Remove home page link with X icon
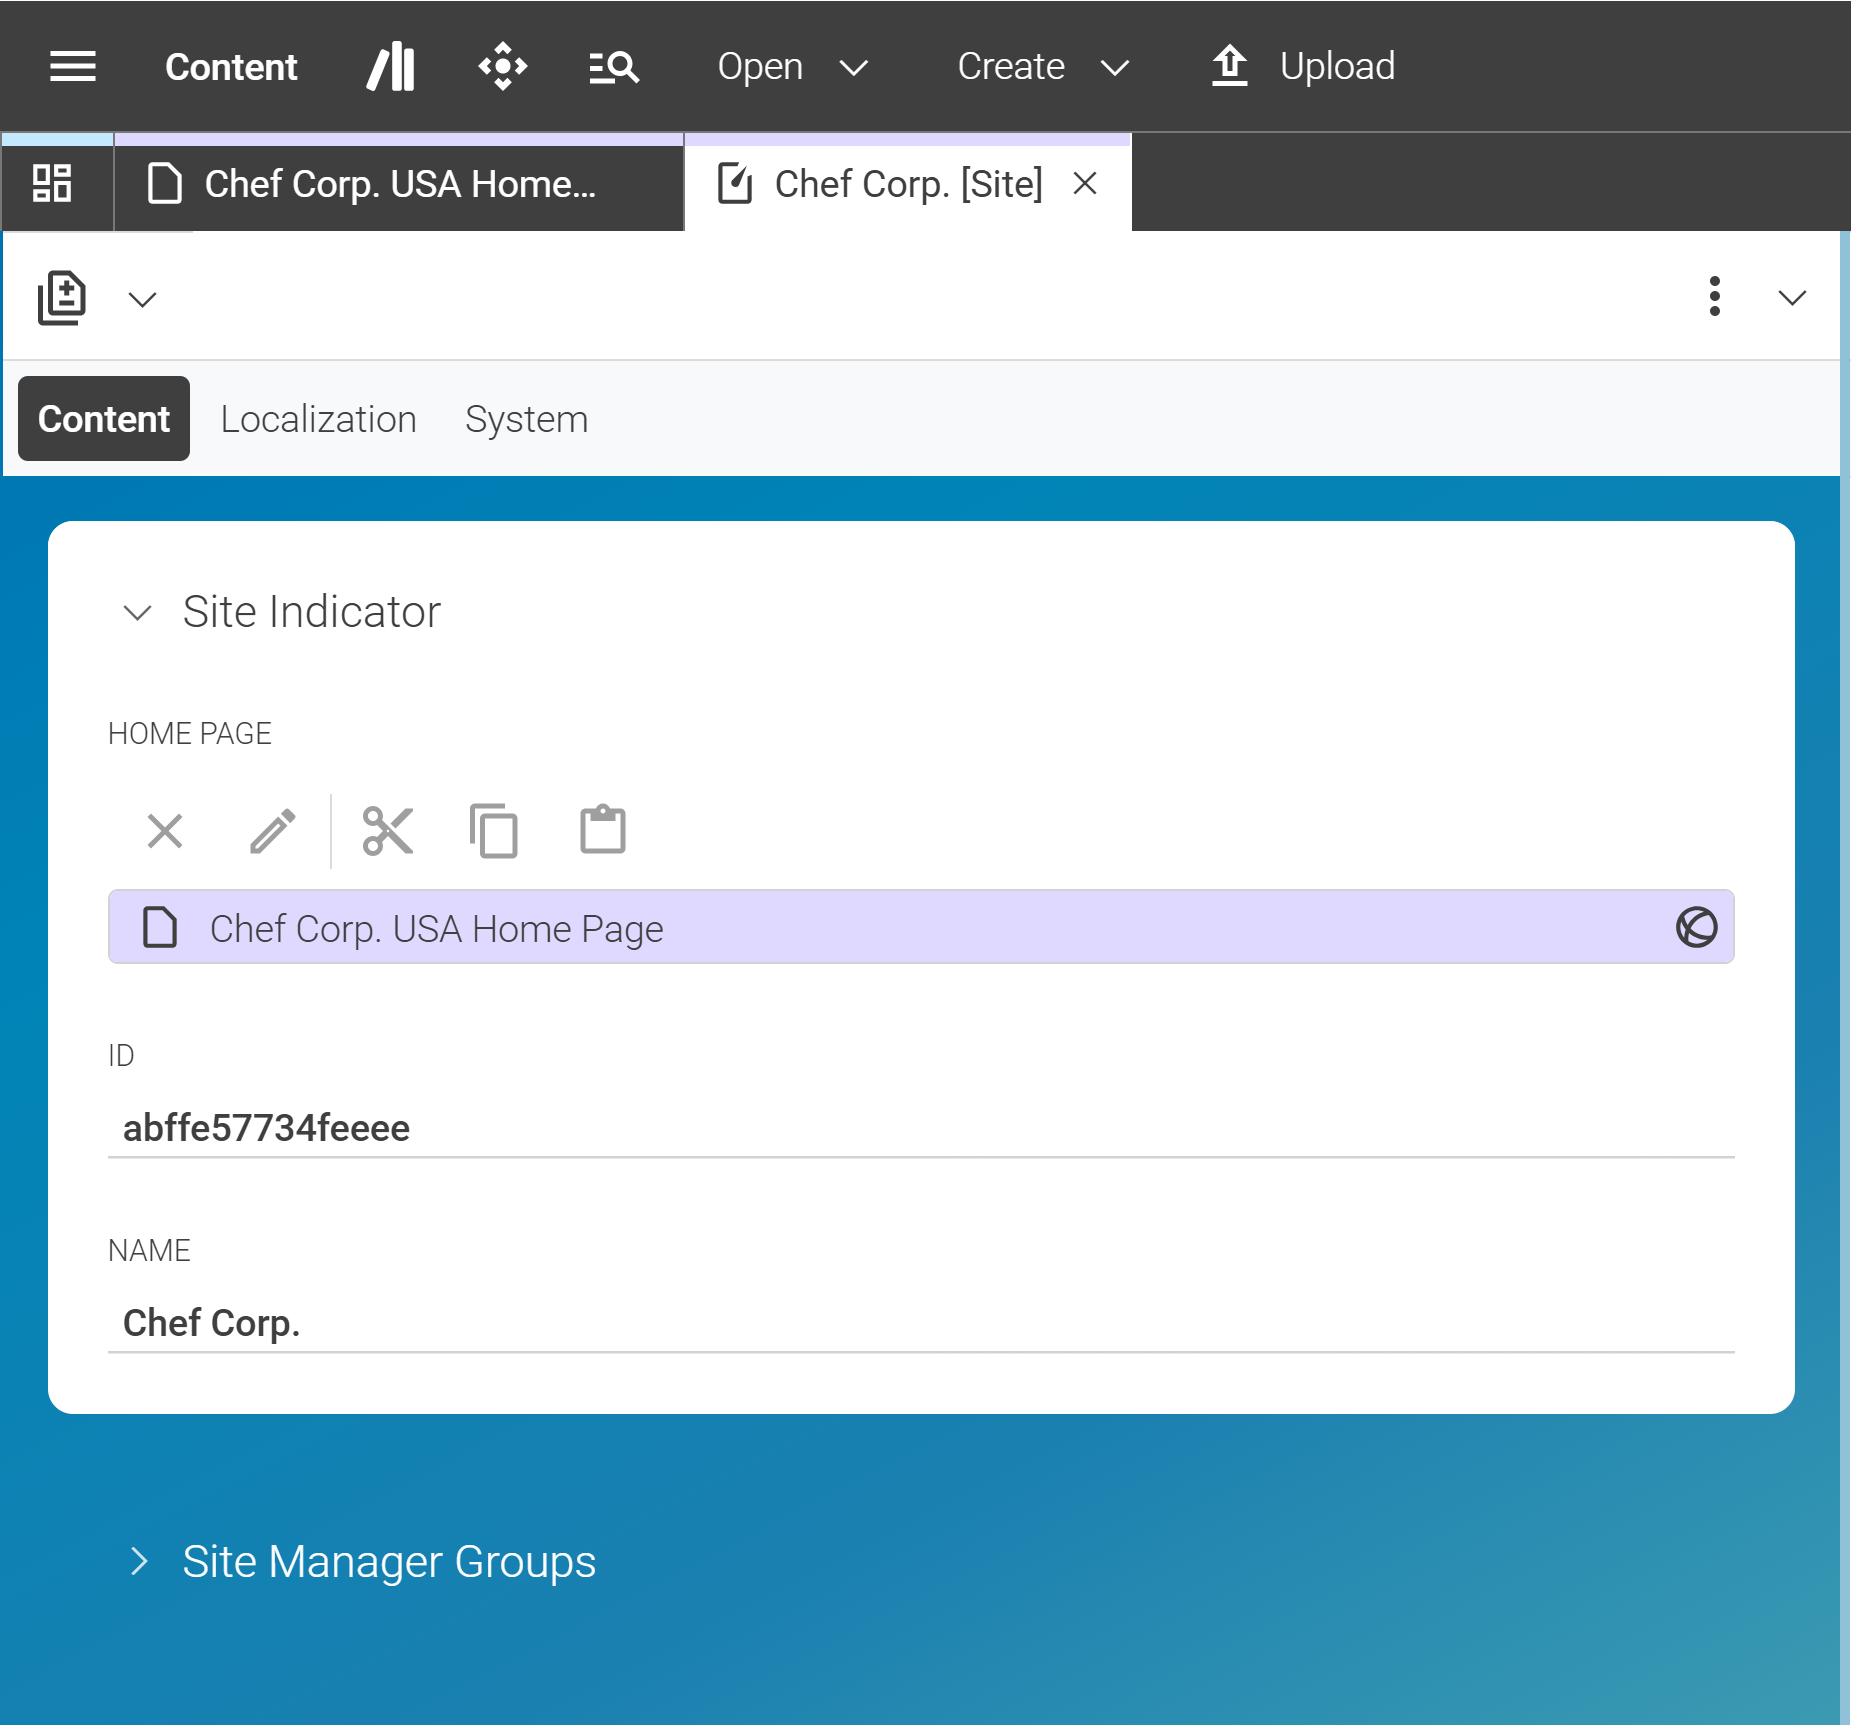 (x=165, y=831)
